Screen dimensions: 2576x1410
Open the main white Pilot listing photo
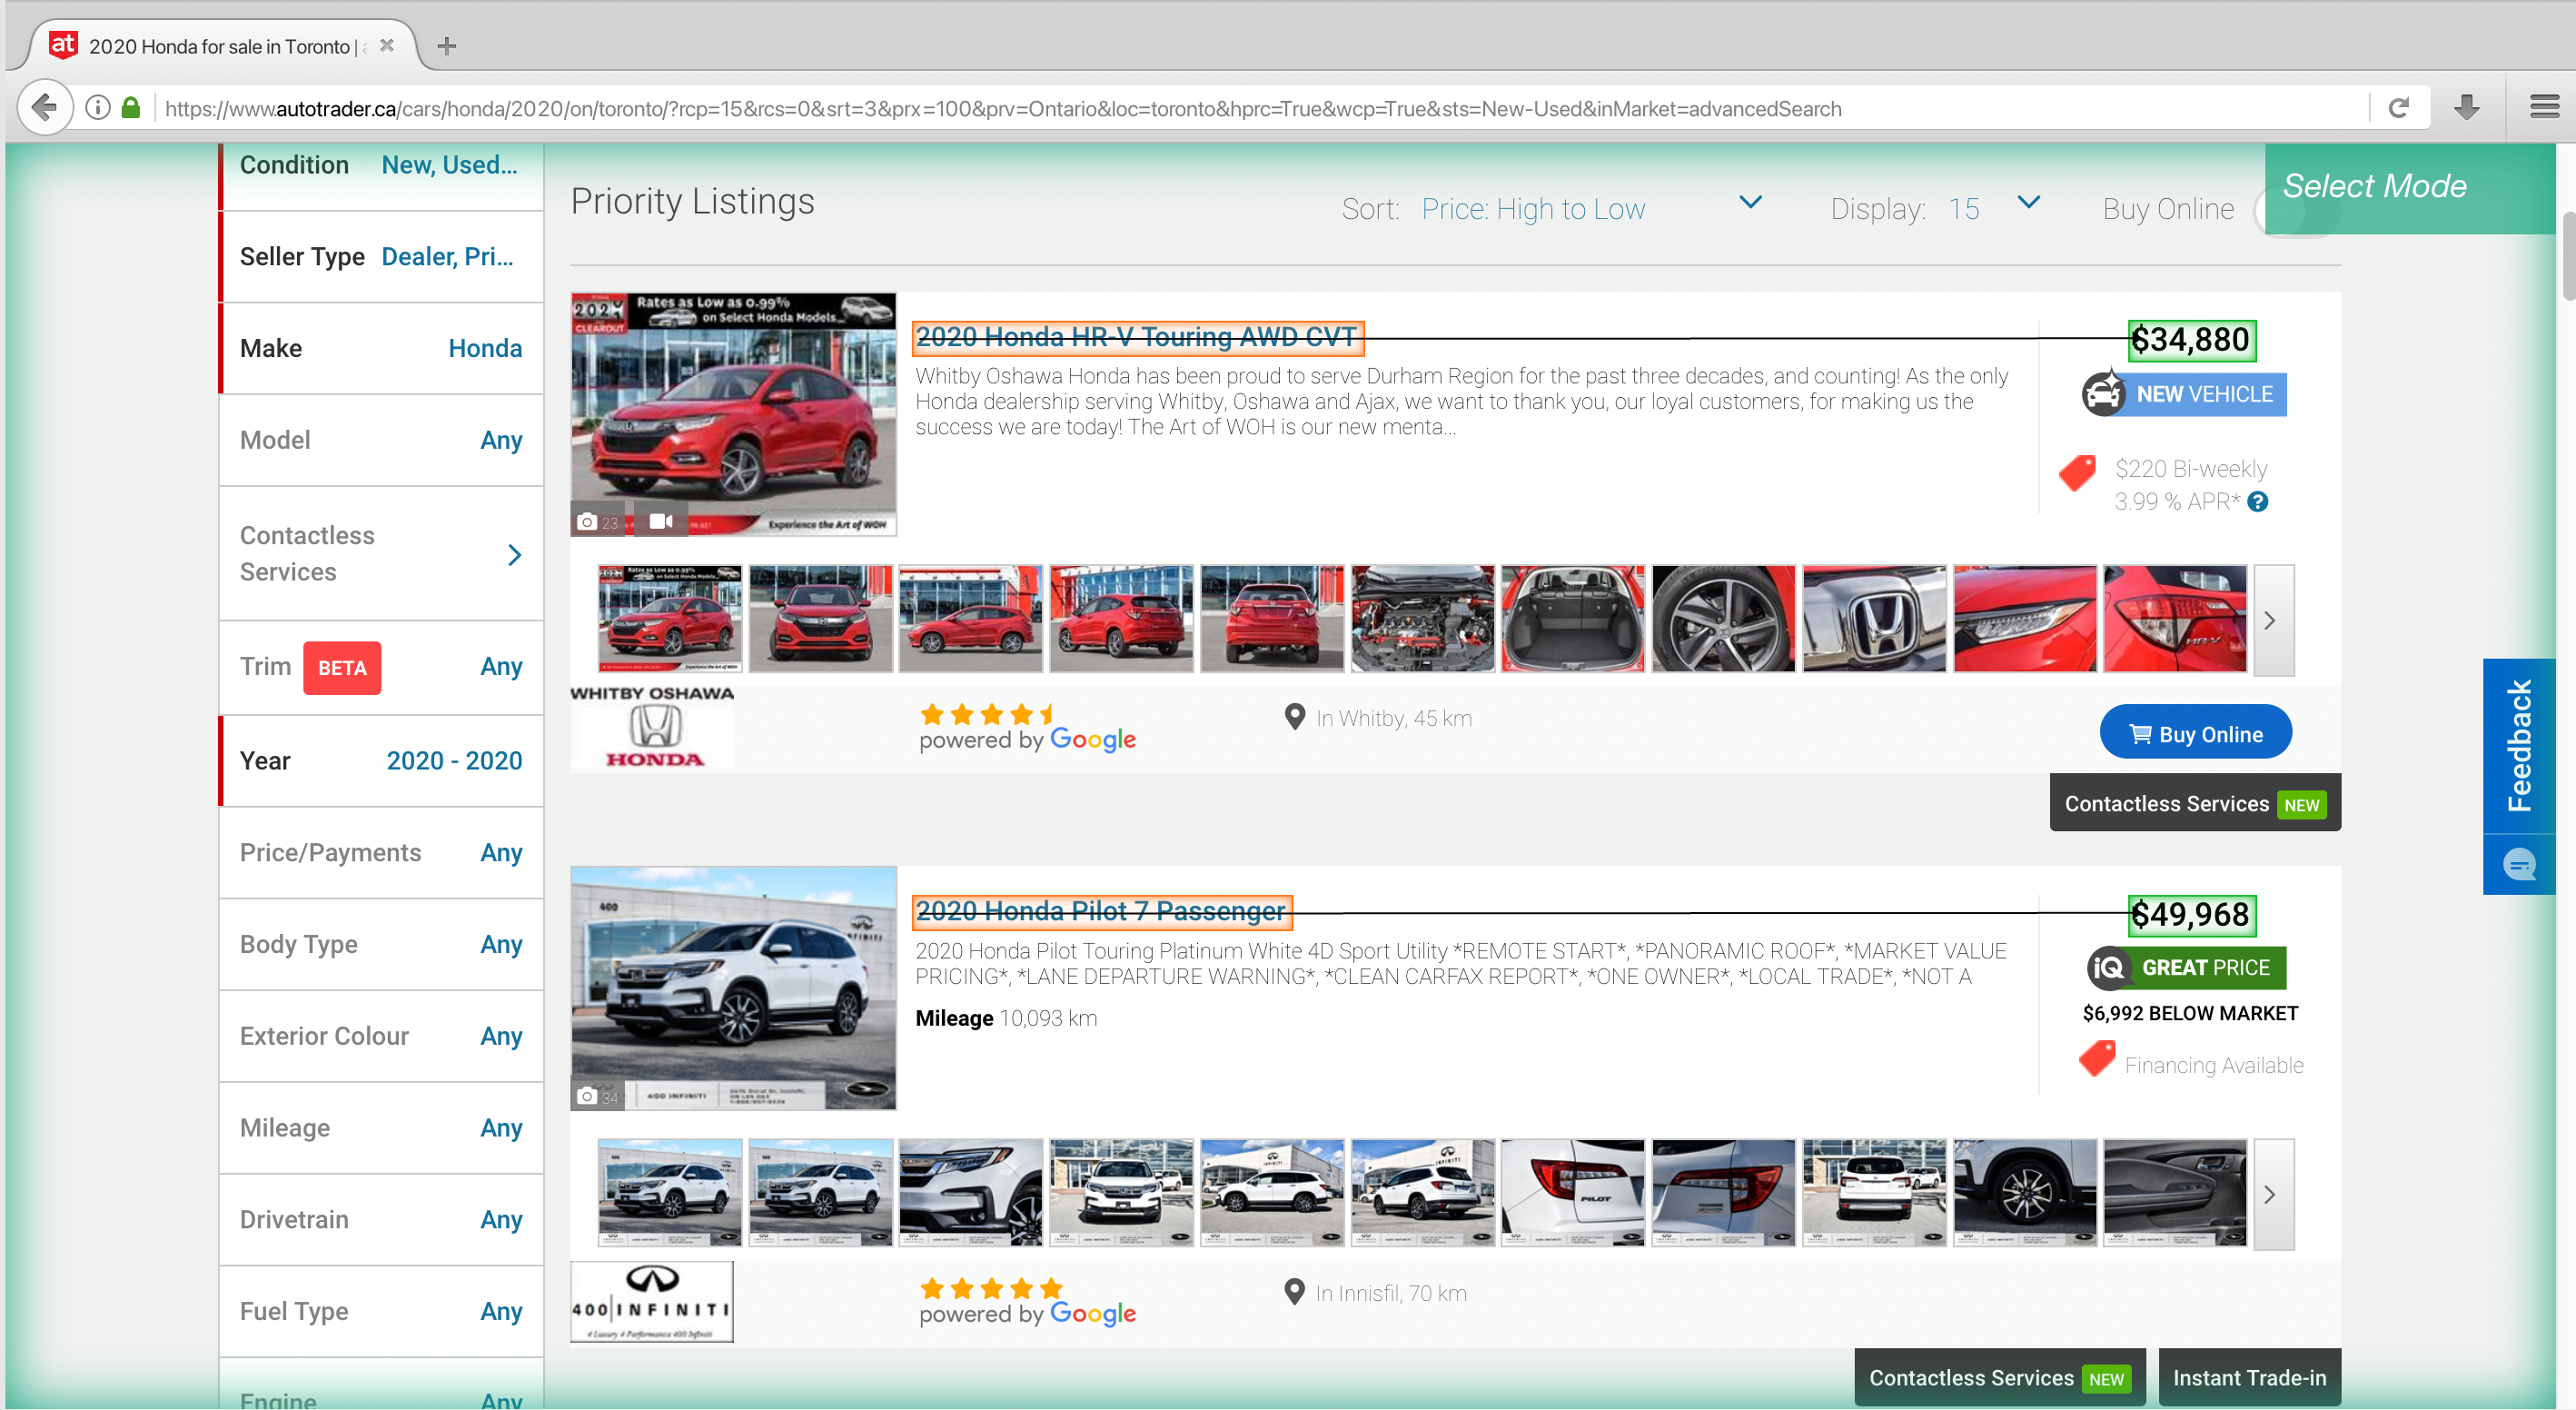(733, 988)
